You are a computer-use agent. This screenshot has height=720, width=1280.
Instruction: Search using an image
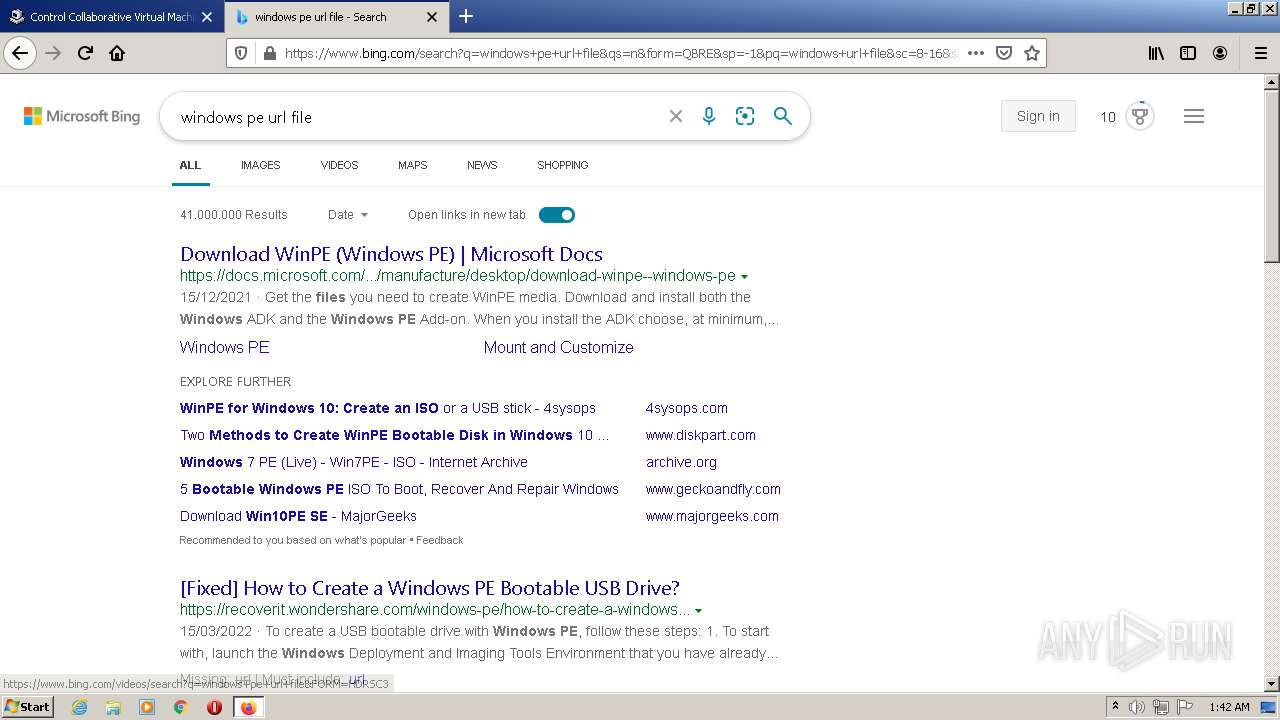coord(745,116)
